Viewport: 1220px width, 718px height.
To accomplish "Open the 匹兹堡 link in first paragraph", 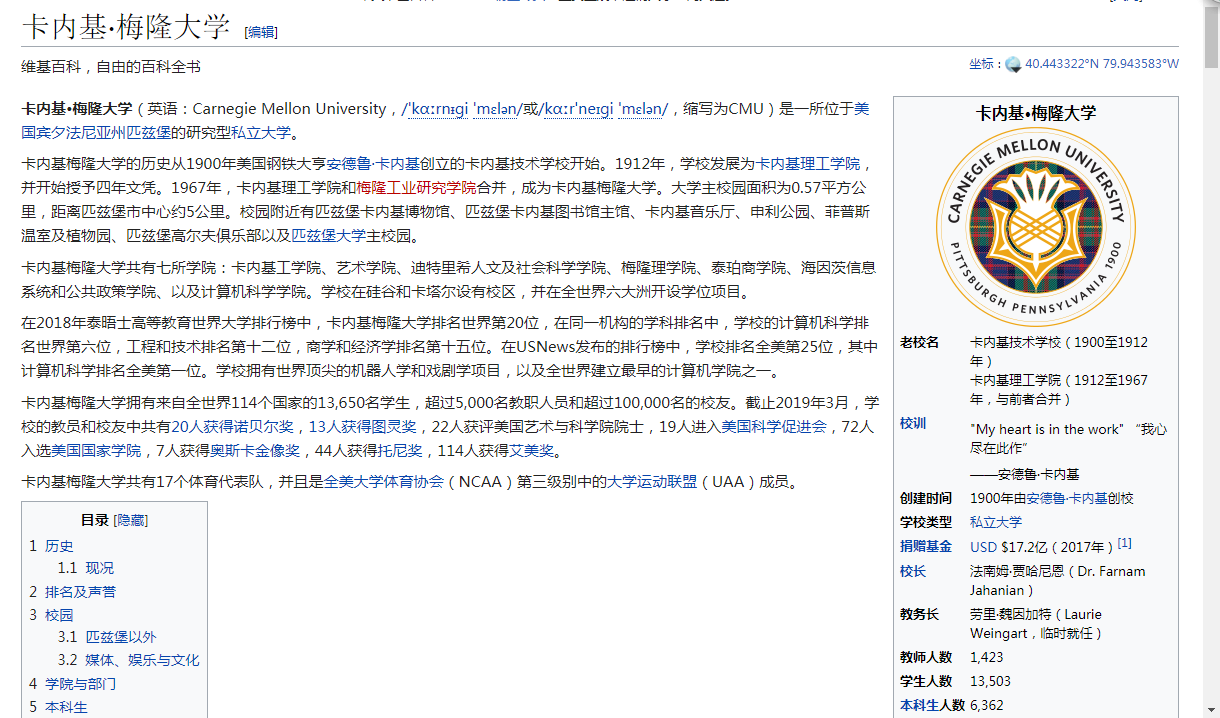I will [x=148, y=133].
